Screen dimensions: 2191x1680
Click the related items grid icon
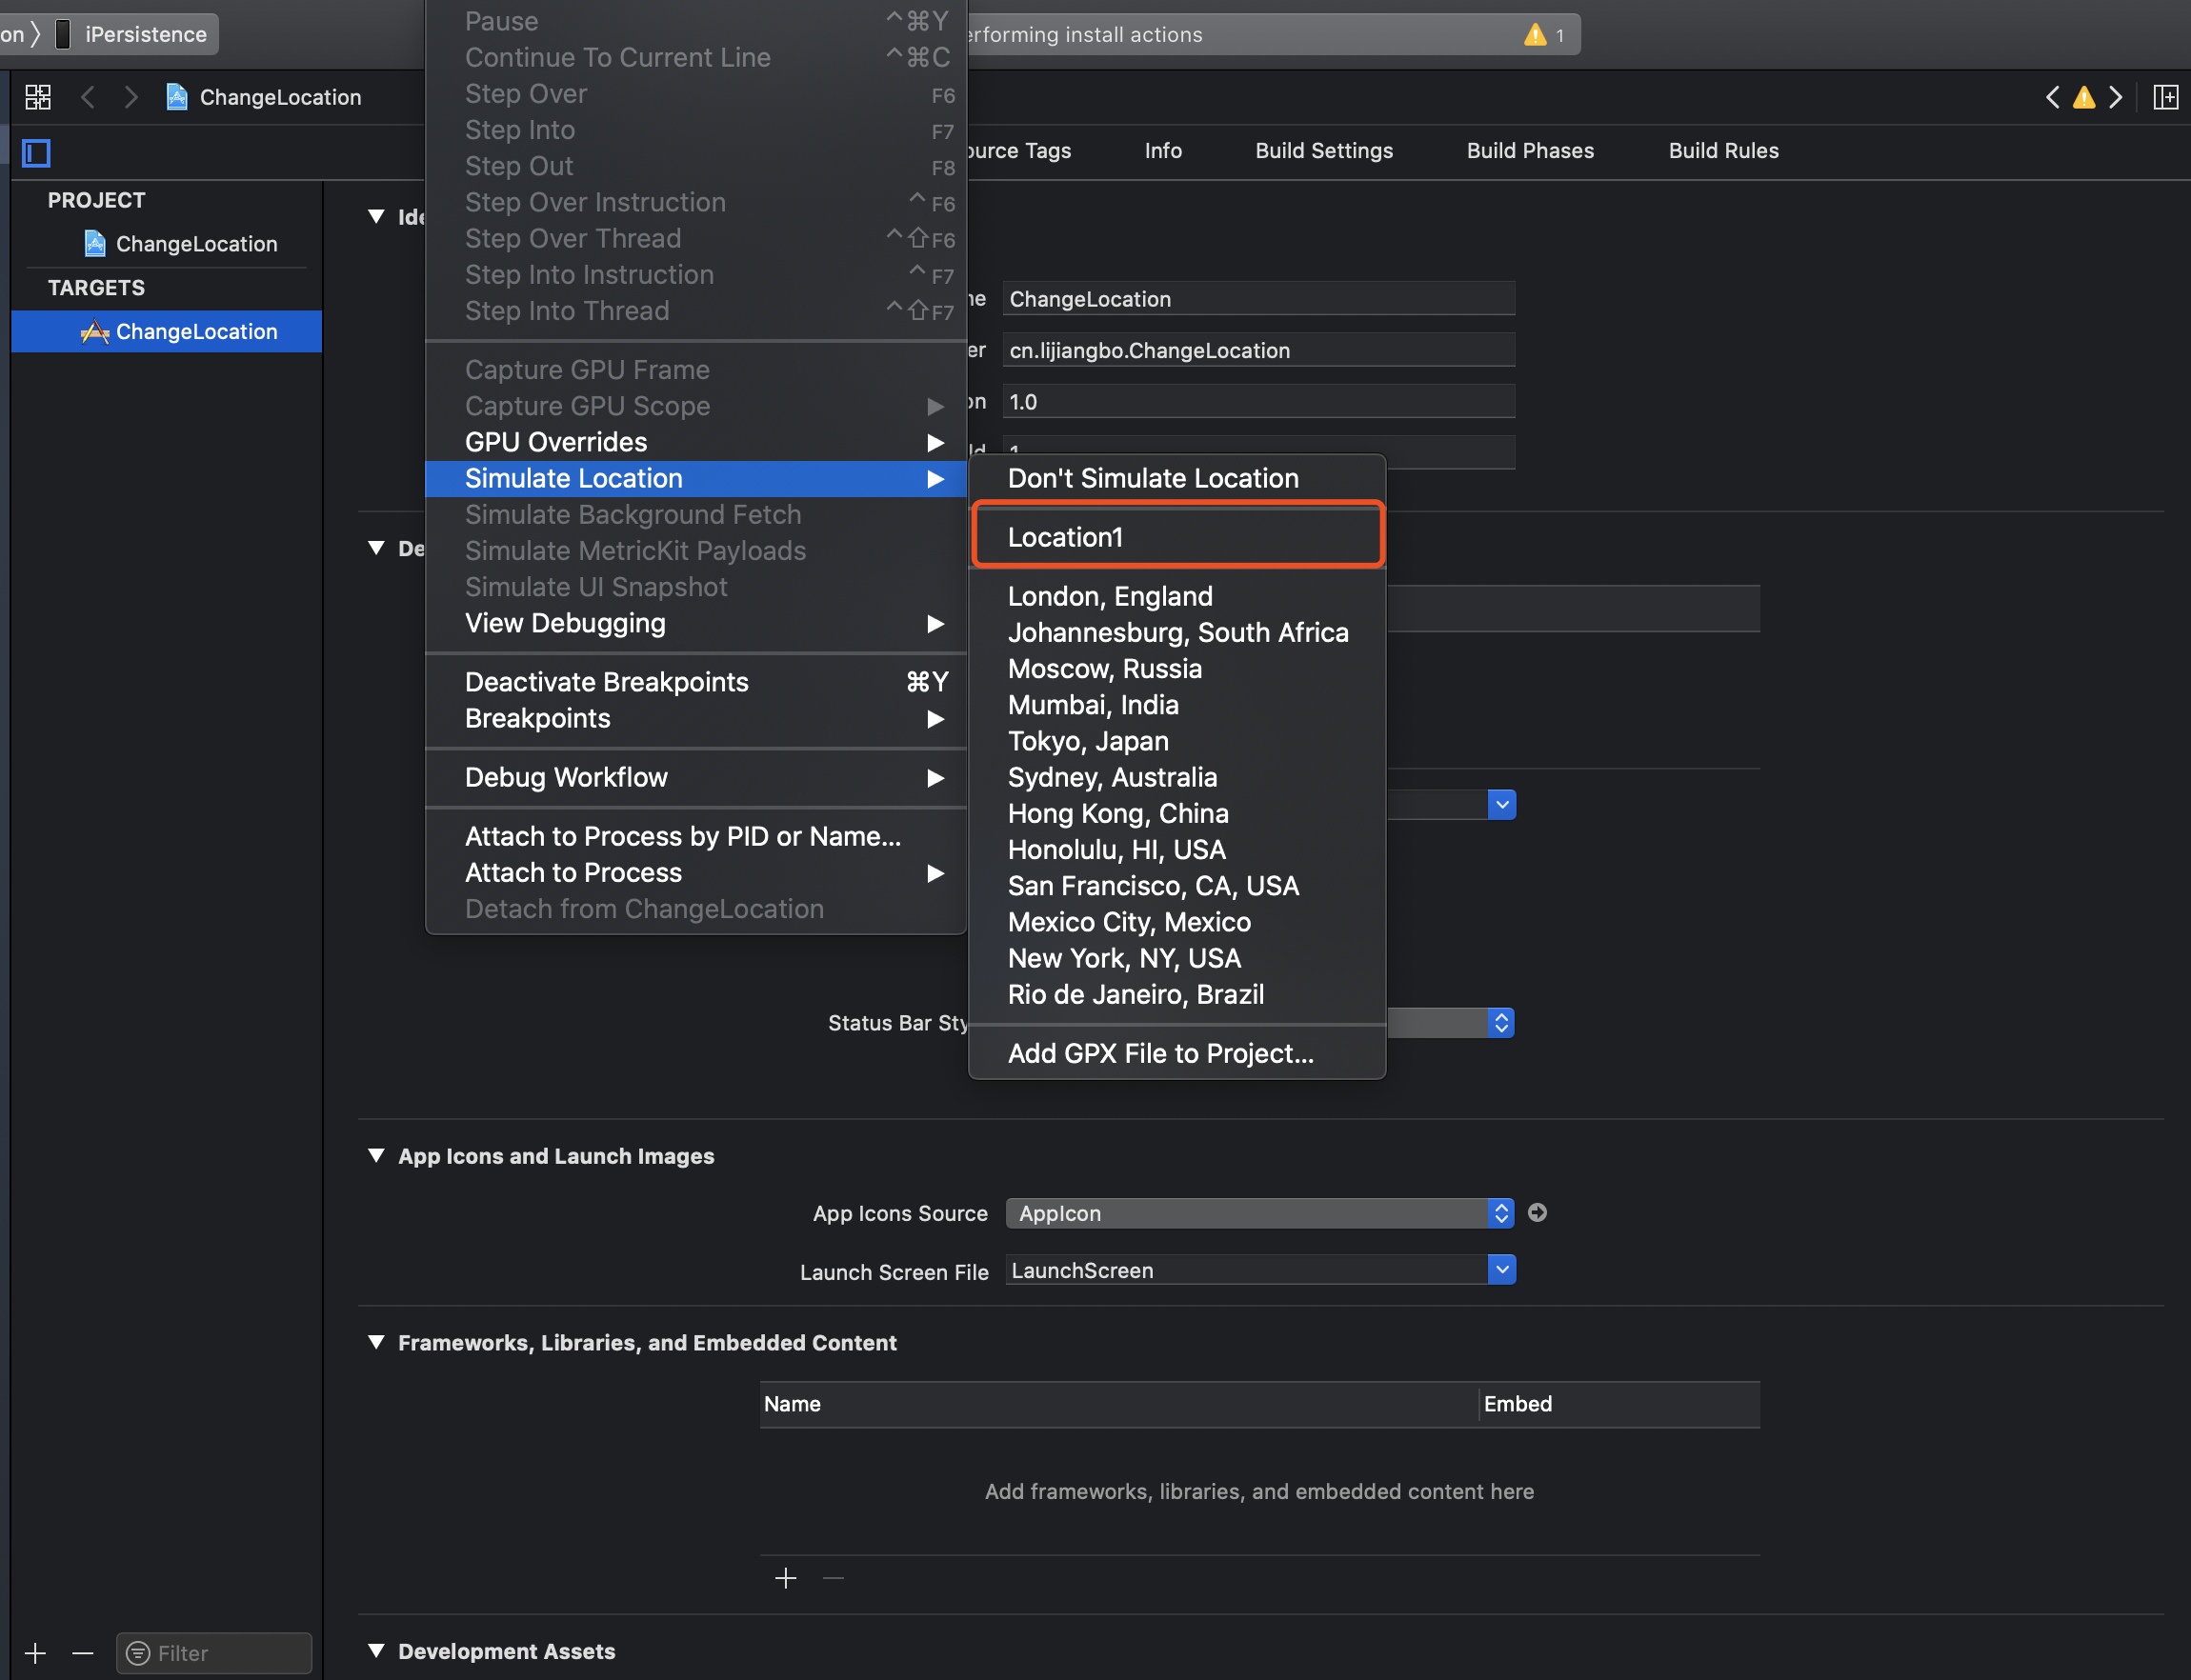[x=38, y=97]
